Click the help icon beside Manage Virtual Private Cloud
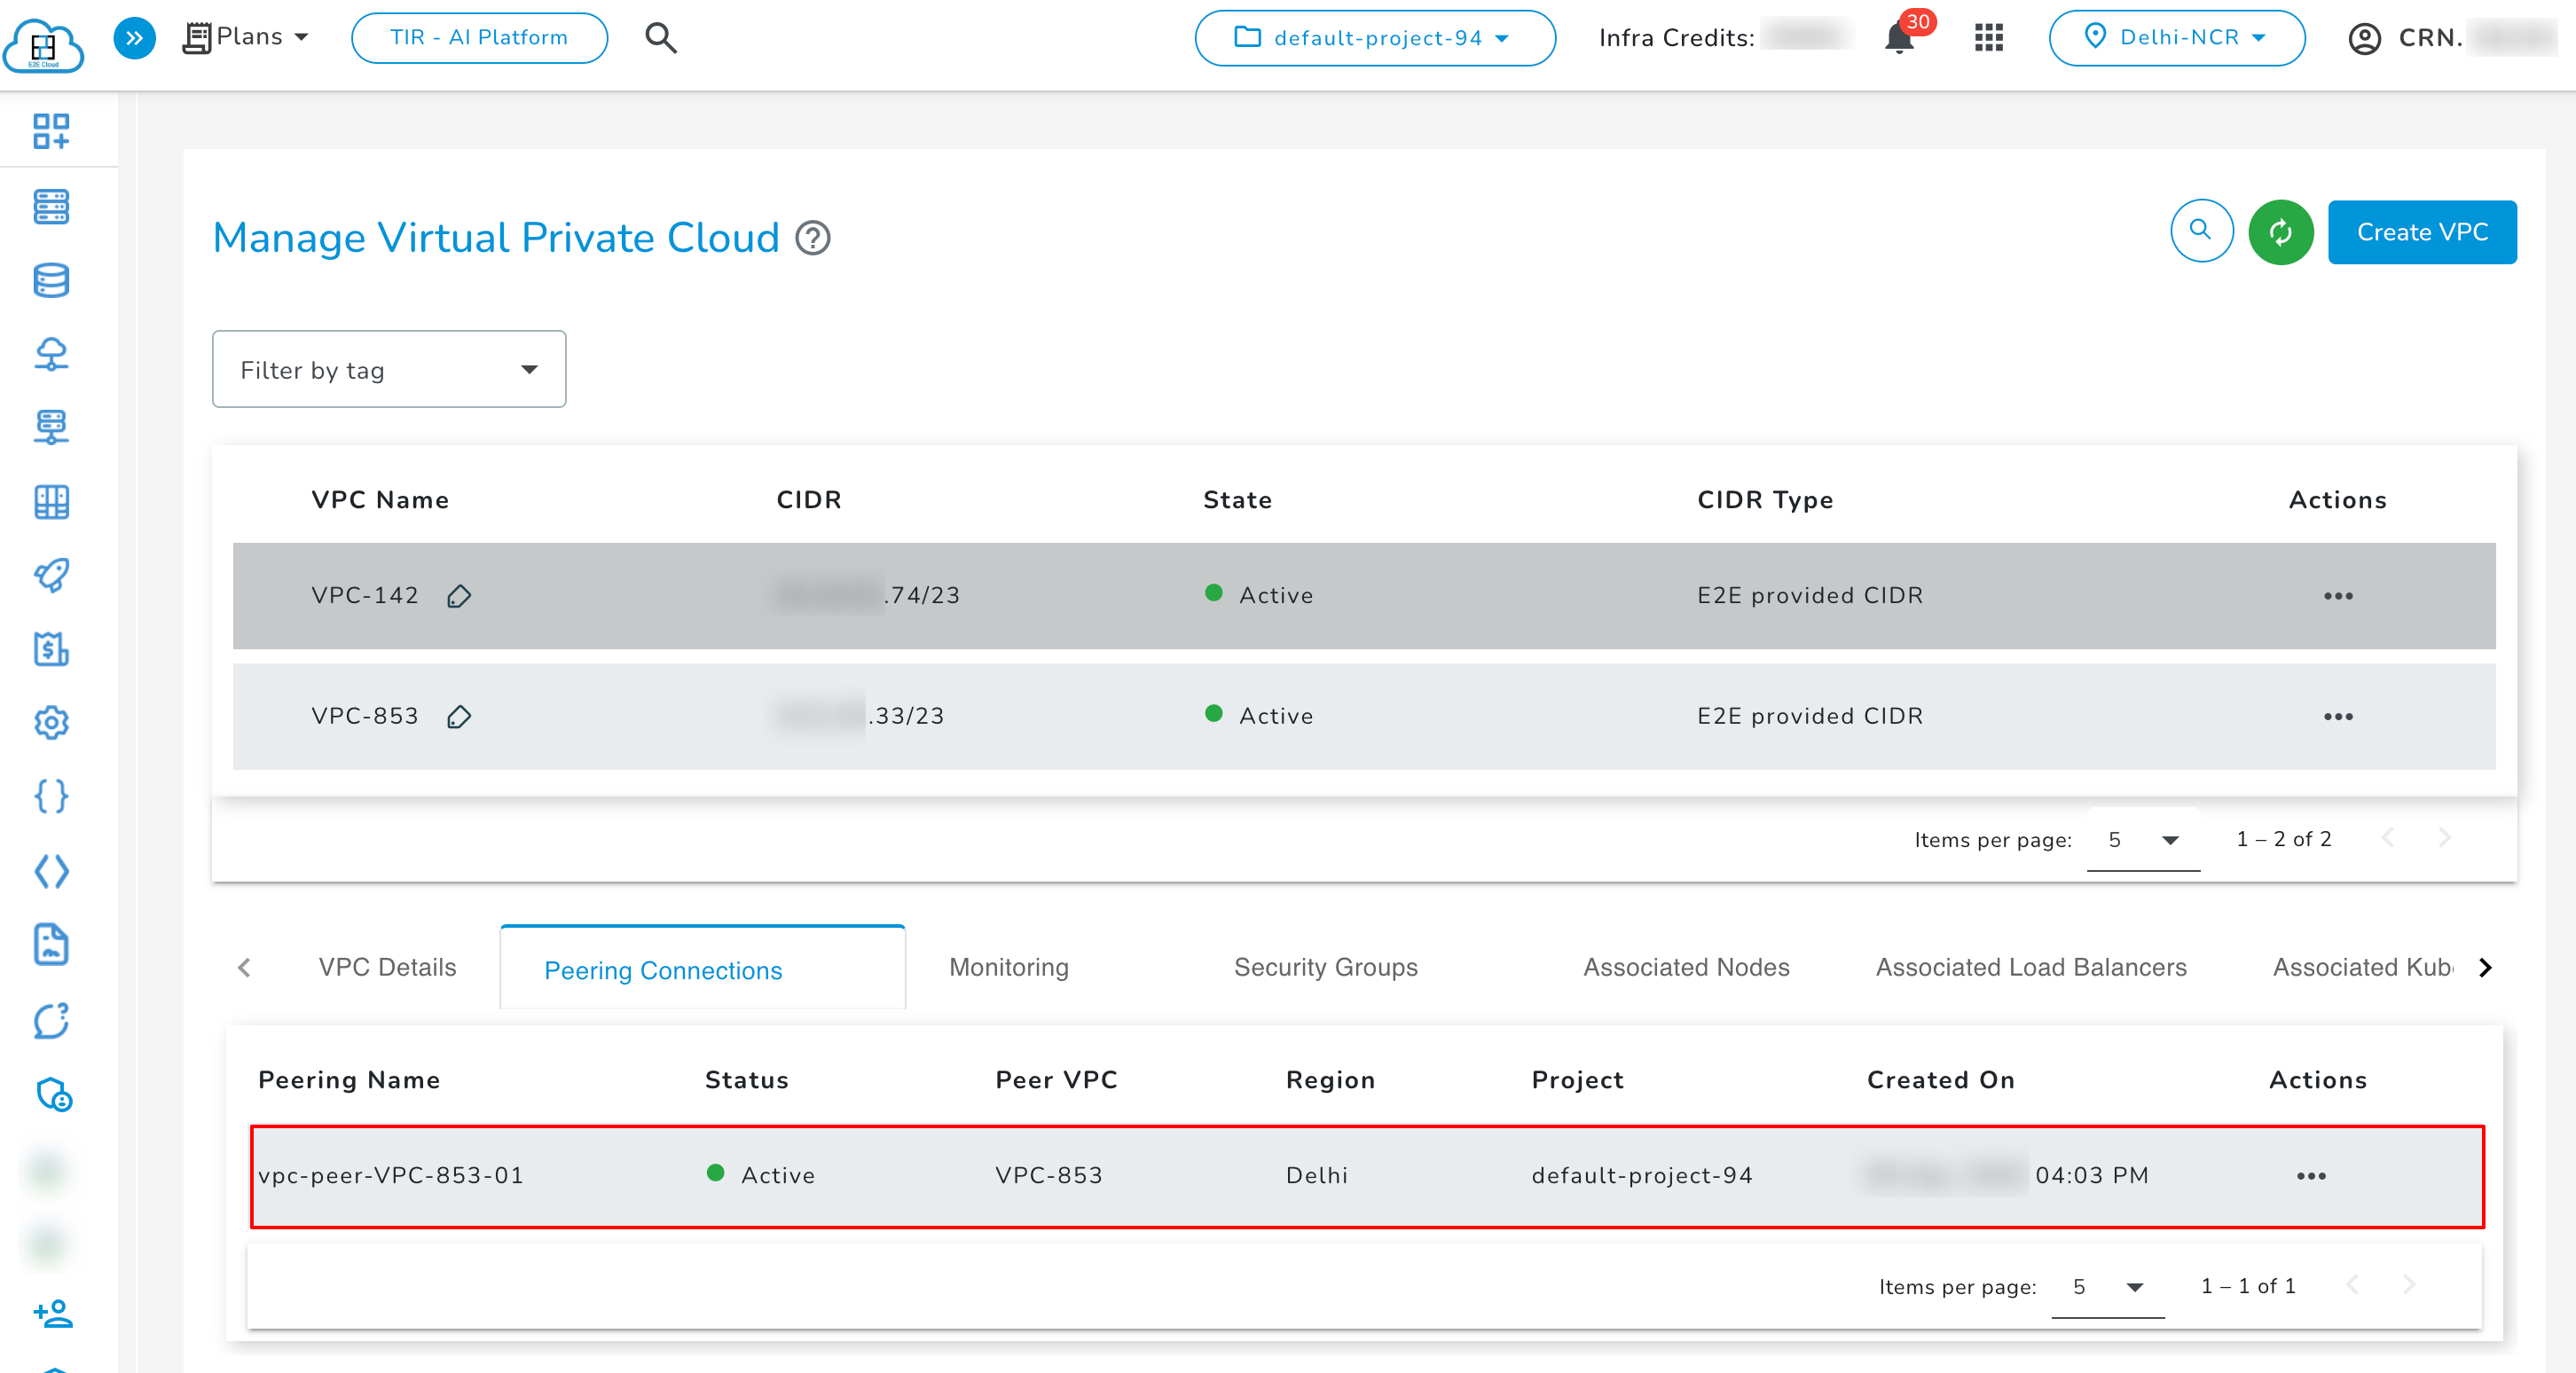The width and height of the screenshot is (2576, 1373). 812,238
